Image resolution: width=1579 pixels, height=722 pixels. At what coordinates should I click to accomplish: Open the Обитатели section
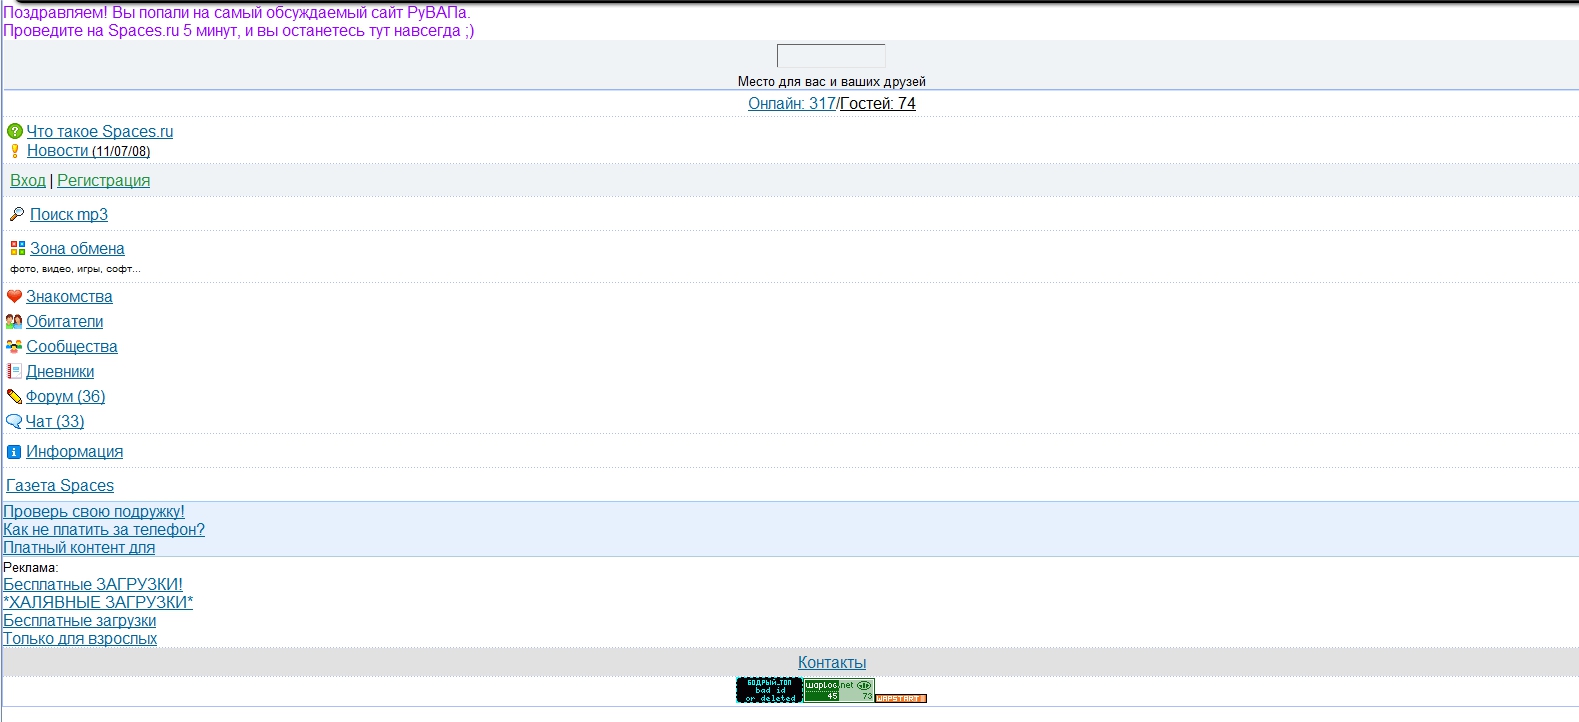pyautogui.click(x=65, y=321)
